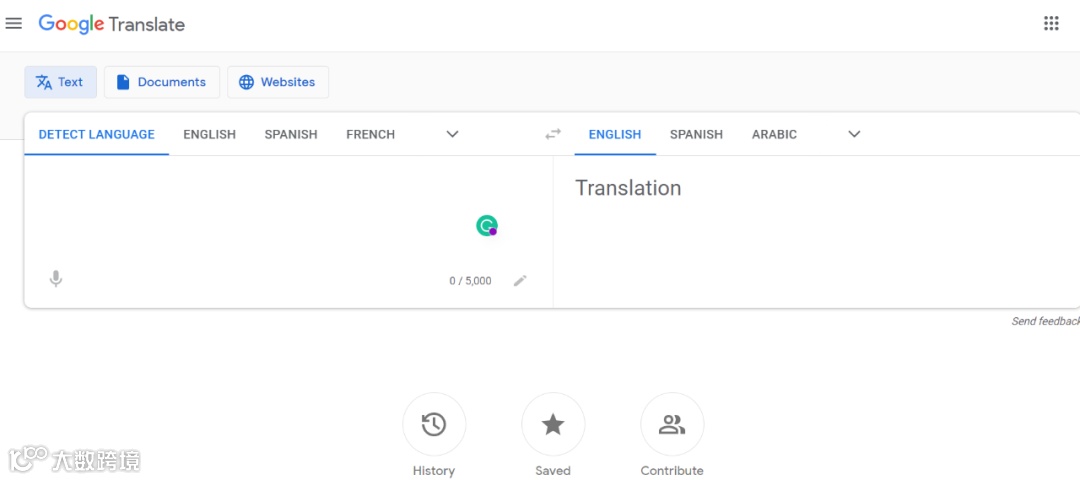1080x480 pixels.
Task: Click the 0 / 5,000 character counter
Action: pos(470,281)
